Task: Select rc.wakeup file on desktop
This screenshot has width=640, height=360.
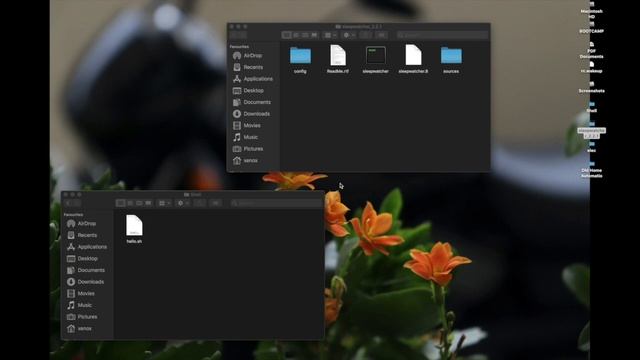Action: click(592, 67)
